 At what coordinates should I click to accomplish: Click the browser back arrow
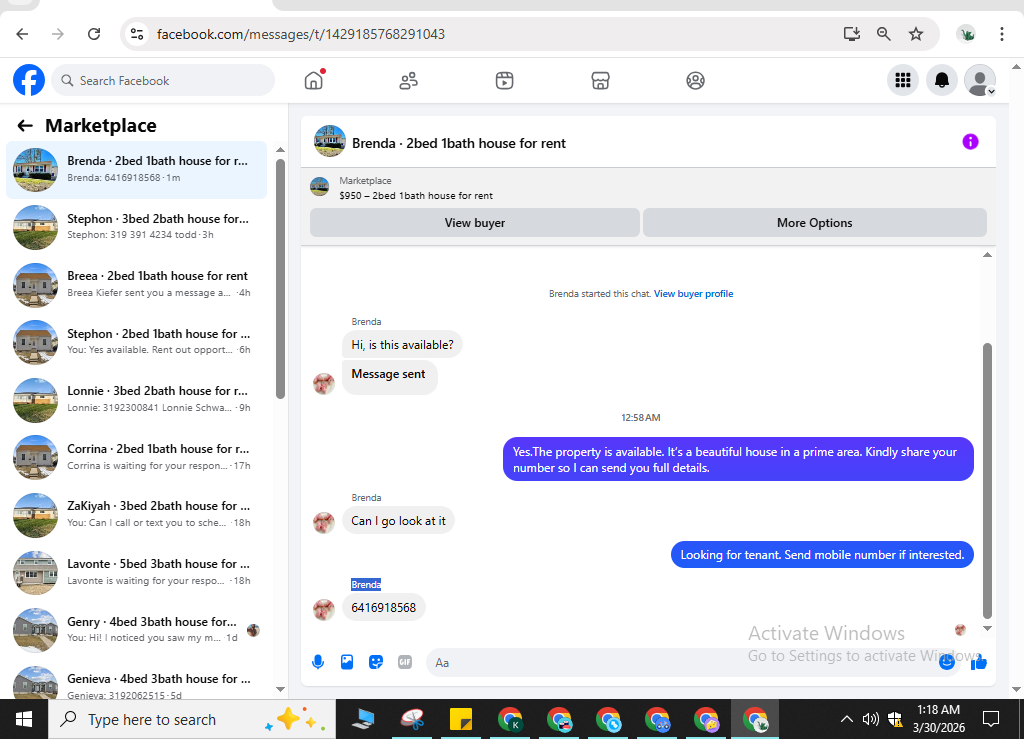click(x=22, y=34)
